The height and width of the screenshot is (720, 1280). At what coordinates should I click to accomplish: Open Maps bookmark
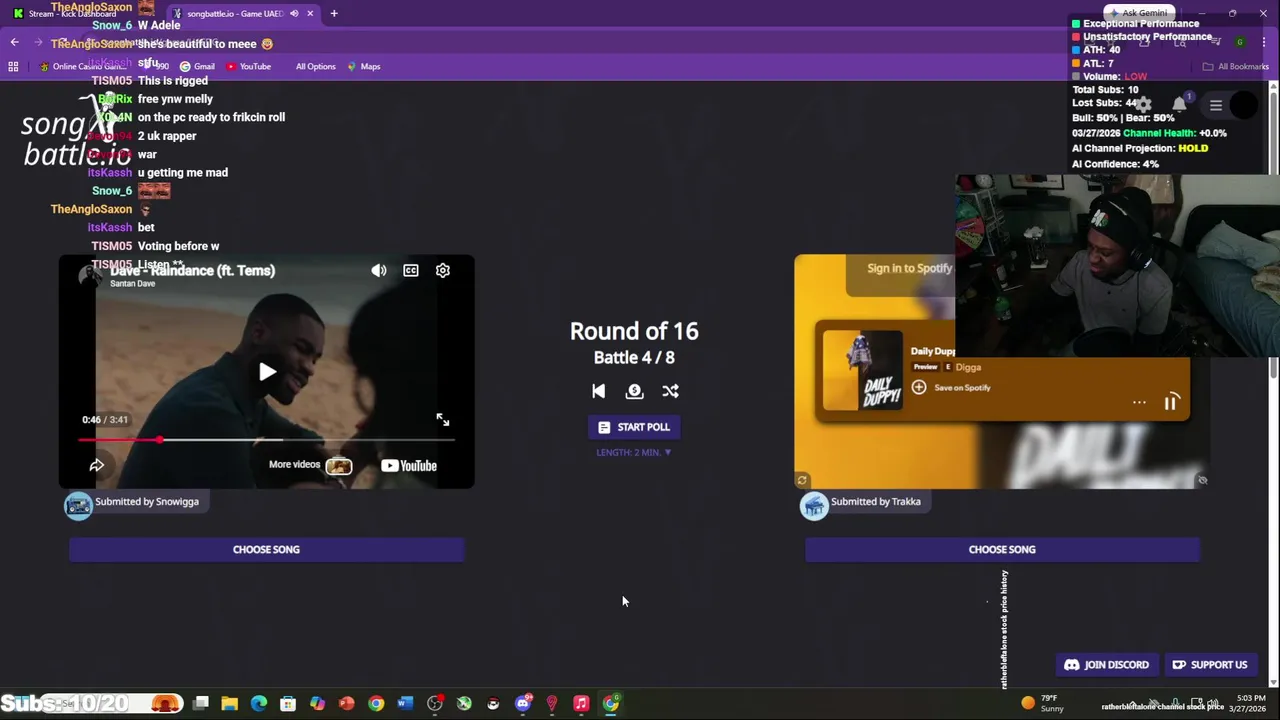point(363,66)
